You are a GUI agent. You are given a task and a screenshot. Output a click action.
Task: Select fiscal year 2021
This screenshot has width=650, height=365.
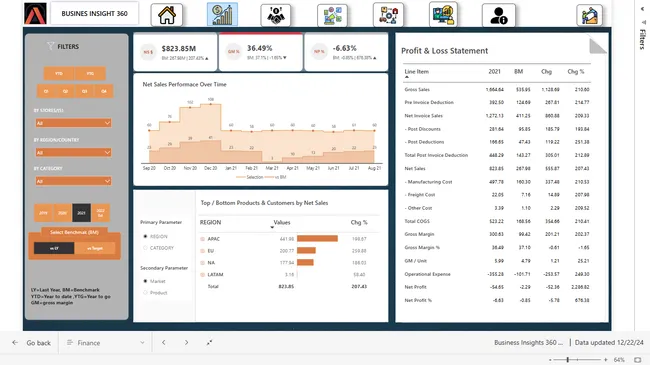[81, 213]
